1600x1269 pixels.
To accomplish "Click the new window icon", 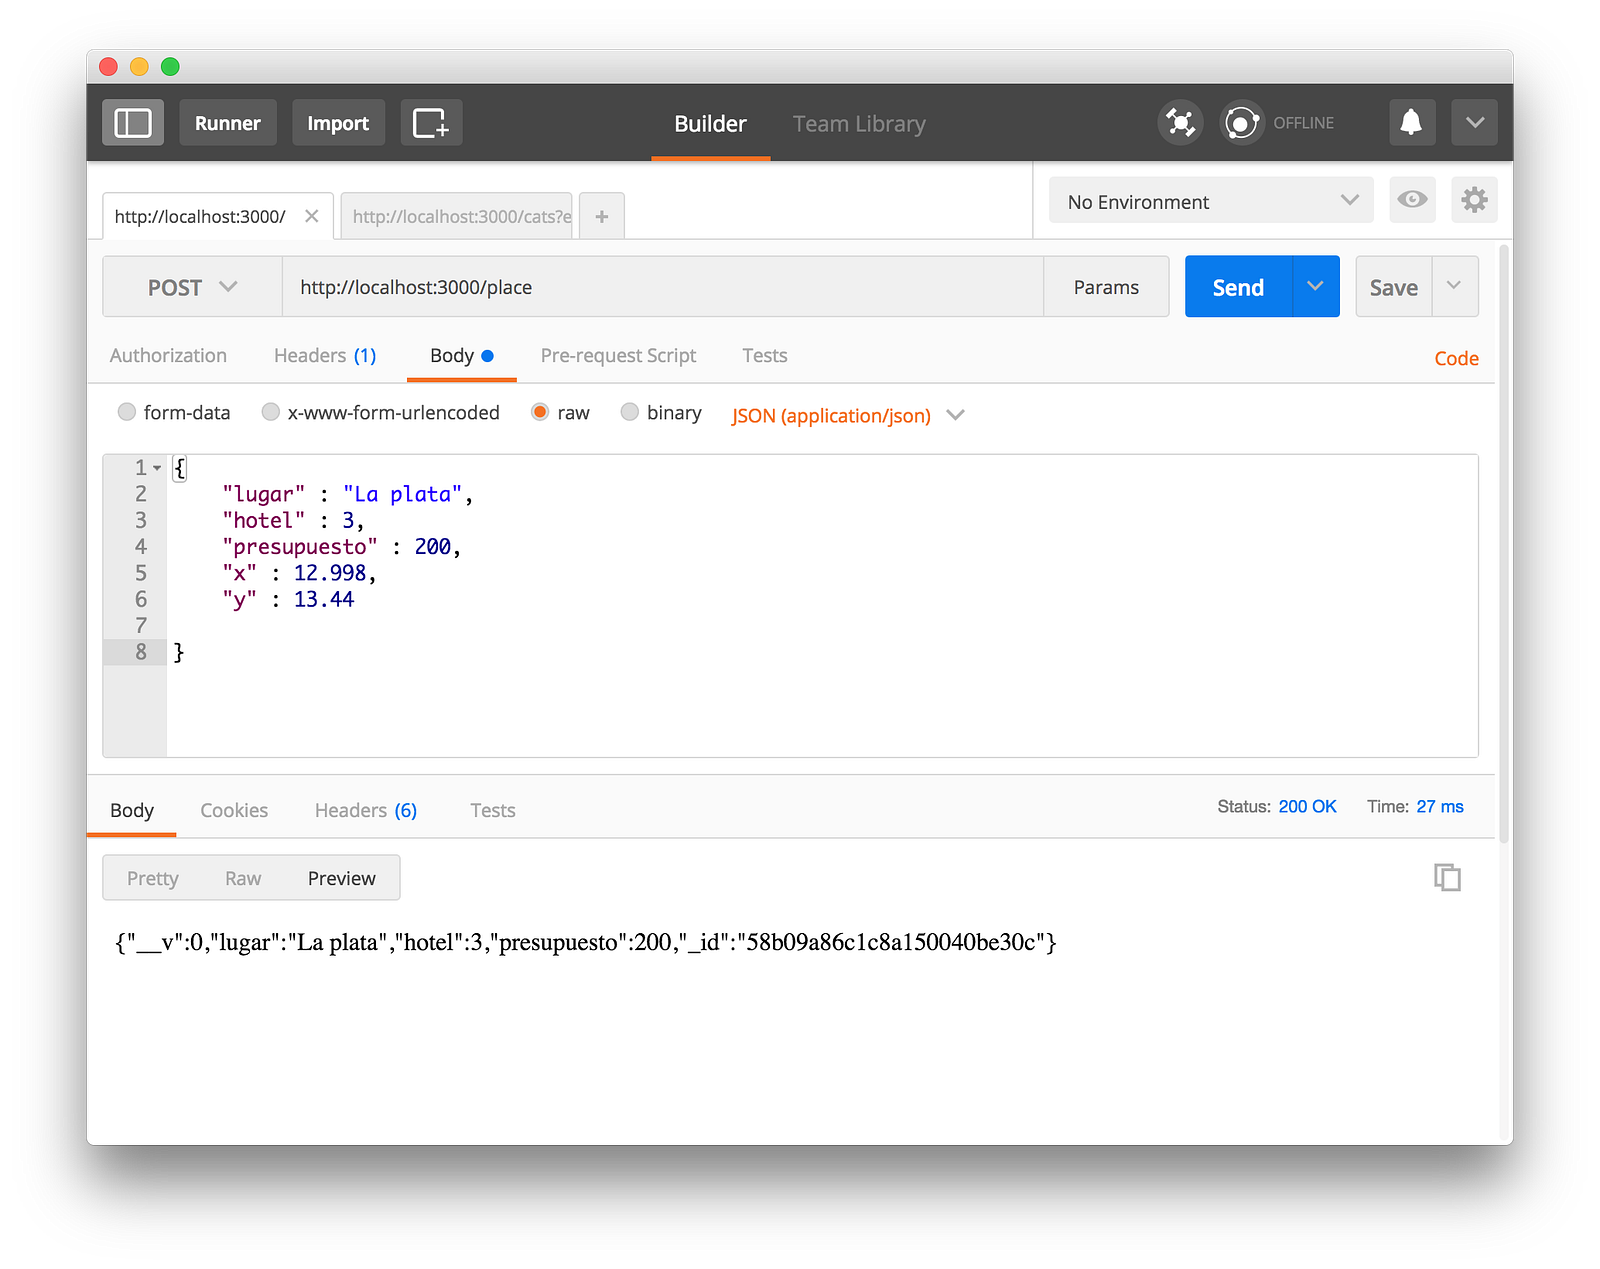I will coord(431,123).
